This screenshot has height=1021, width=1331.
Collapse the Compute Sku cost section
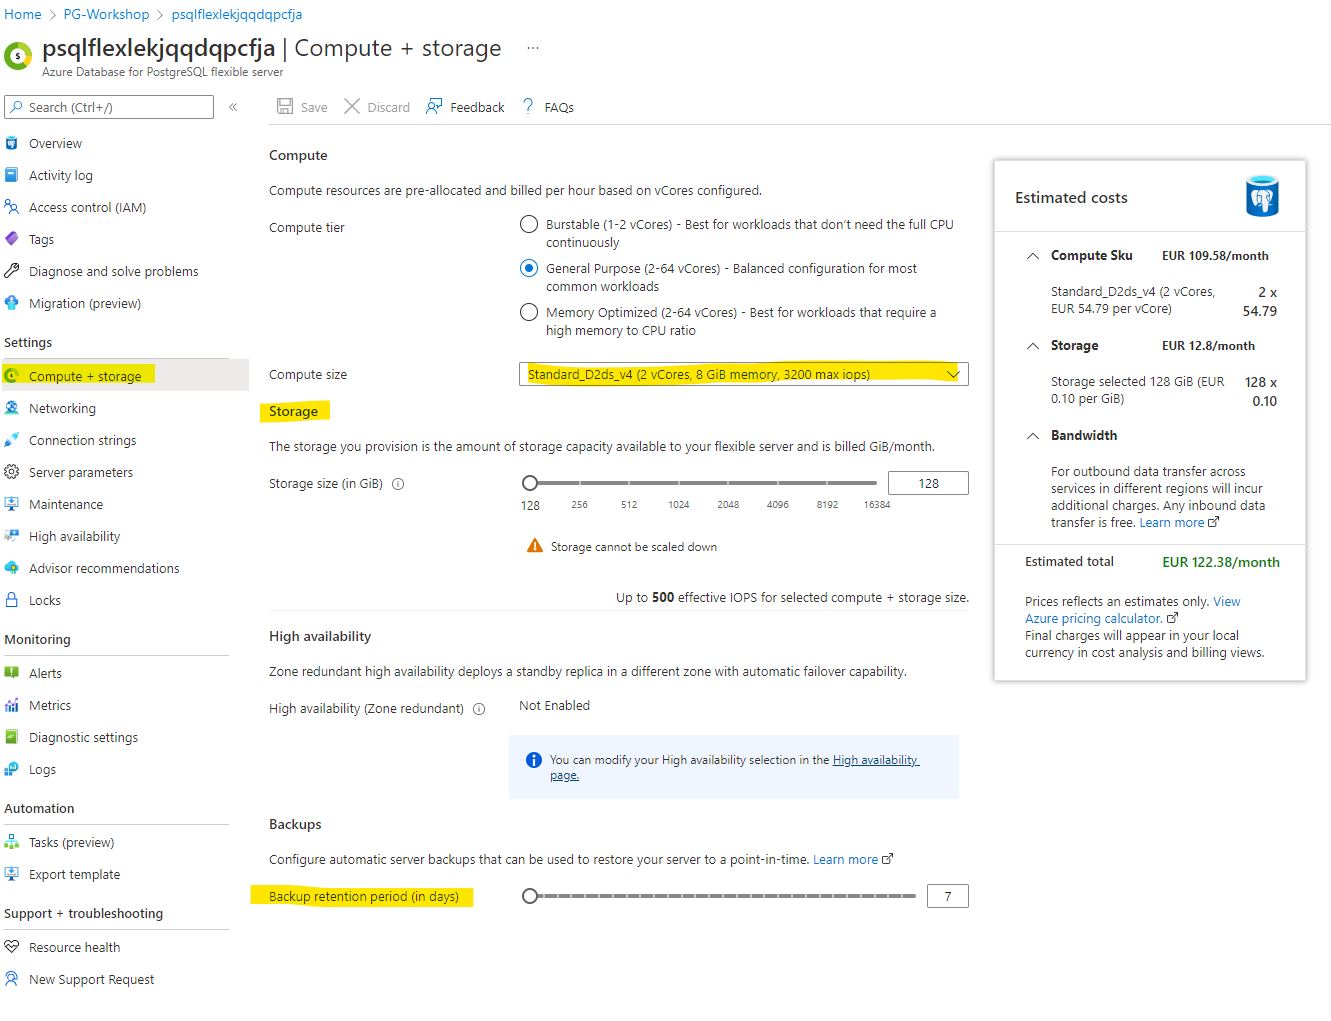click(x=1033, y=256)
